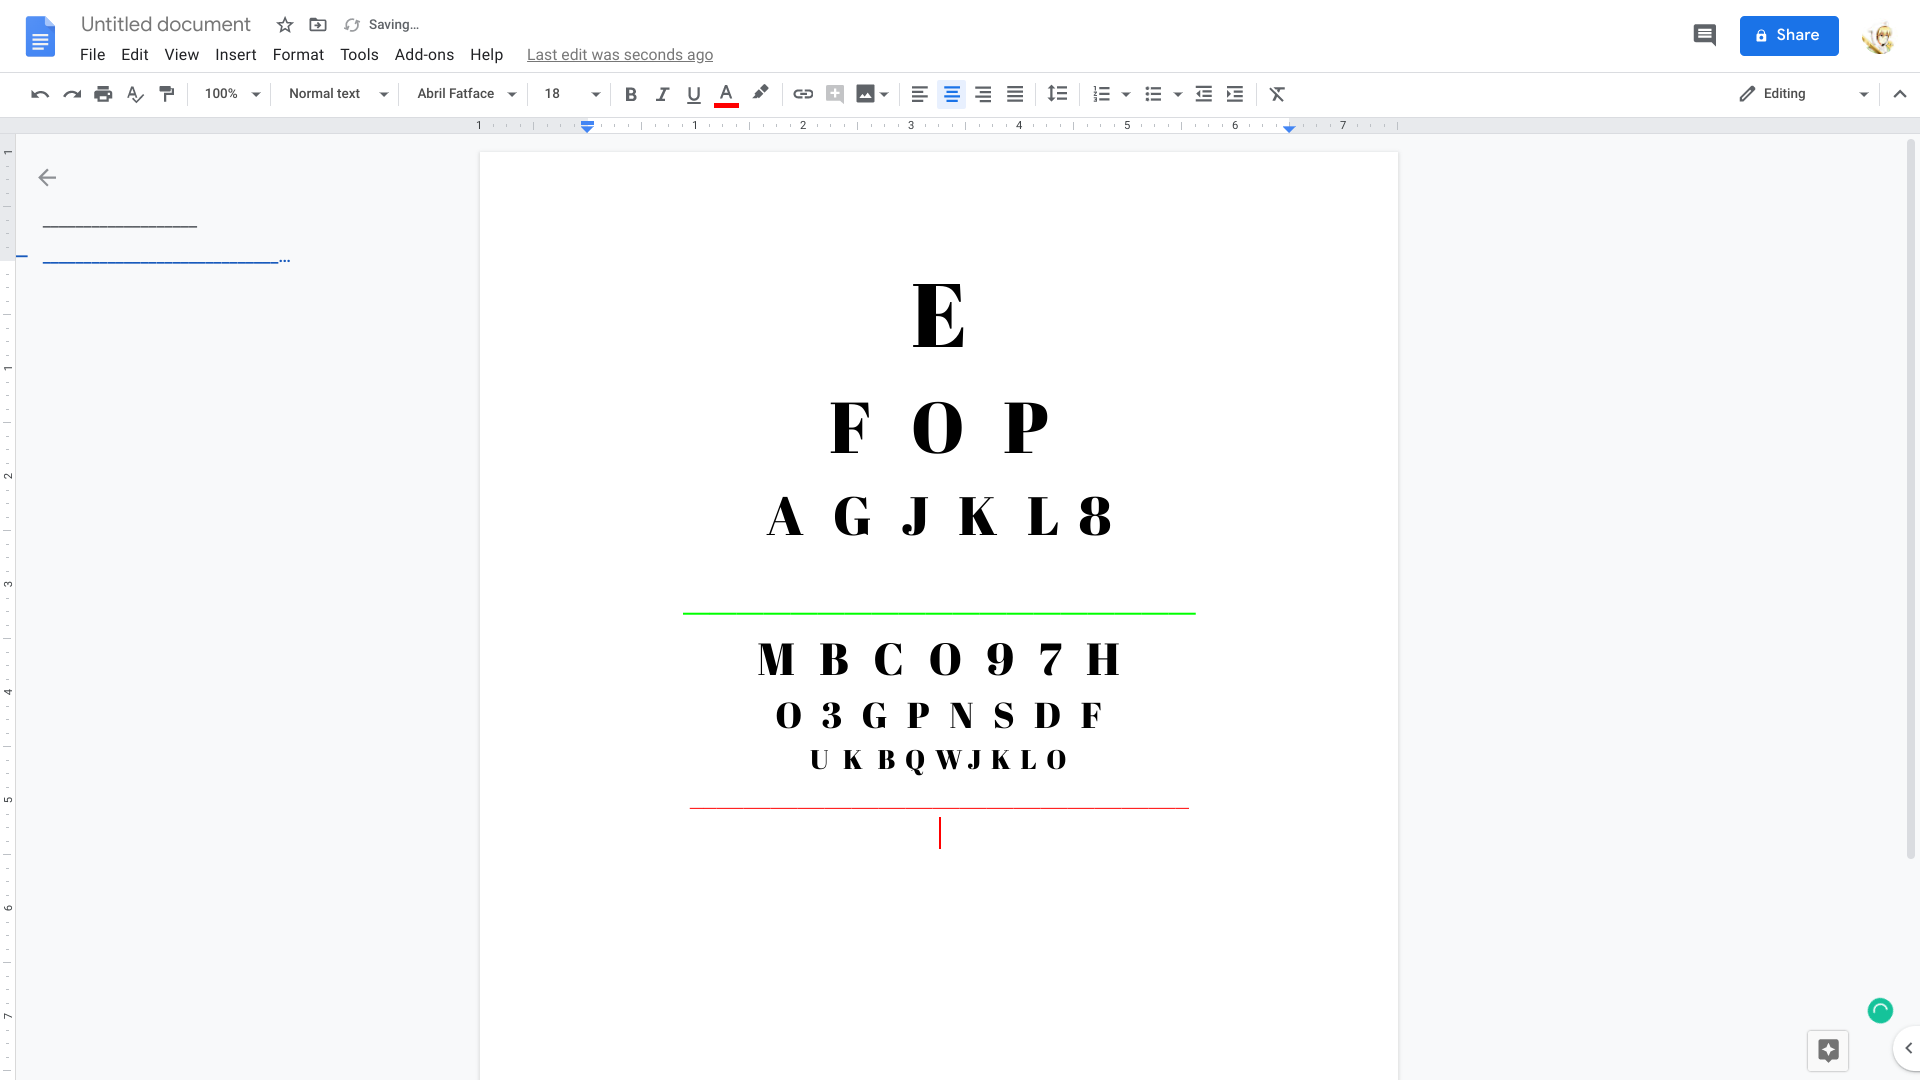This screenshot has height=1080, width=1920.
Task: Click the clear formatting icon
Action: pos(1276,94)
